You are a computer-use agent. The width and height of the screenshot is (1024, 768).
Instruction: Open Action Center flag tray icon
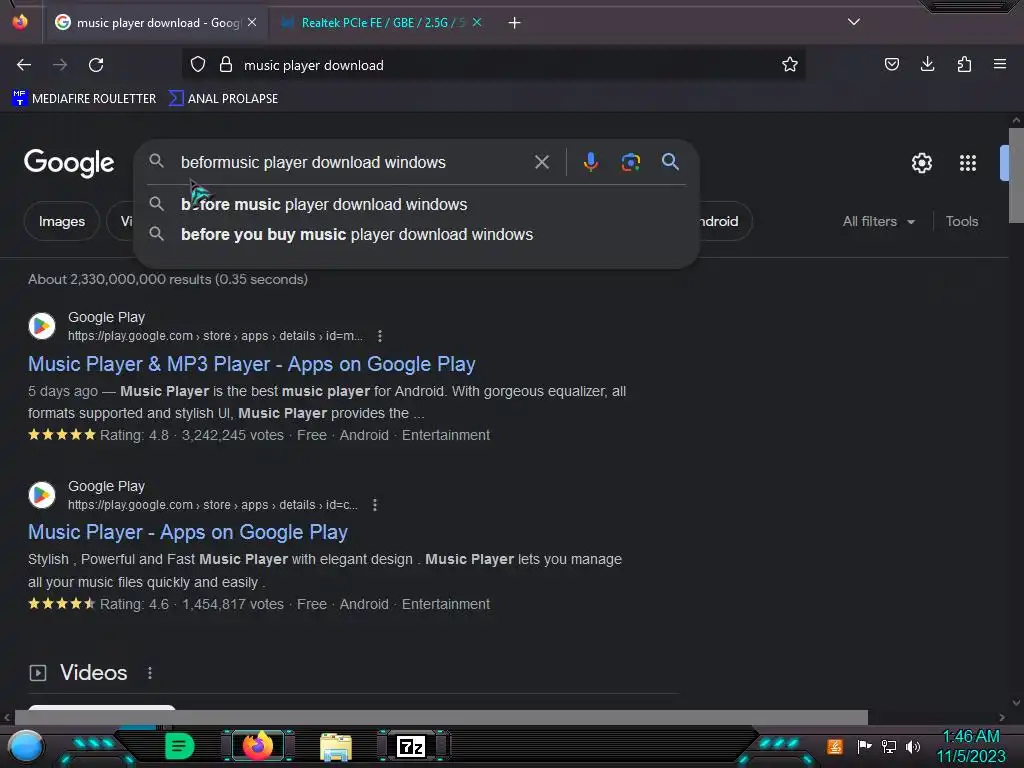click(865, 746)
